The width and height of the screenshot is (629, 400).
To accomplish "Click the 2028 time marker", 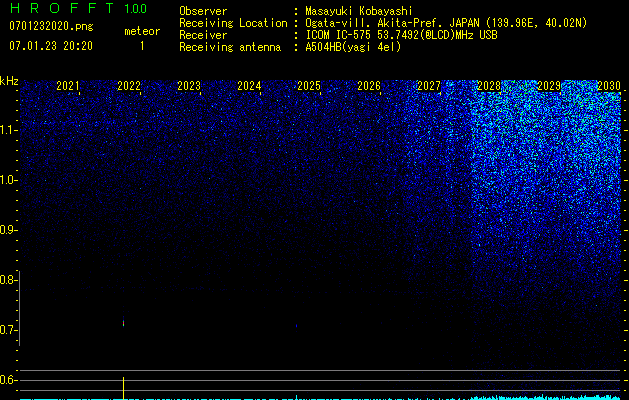I will click(x=489, y=86).
